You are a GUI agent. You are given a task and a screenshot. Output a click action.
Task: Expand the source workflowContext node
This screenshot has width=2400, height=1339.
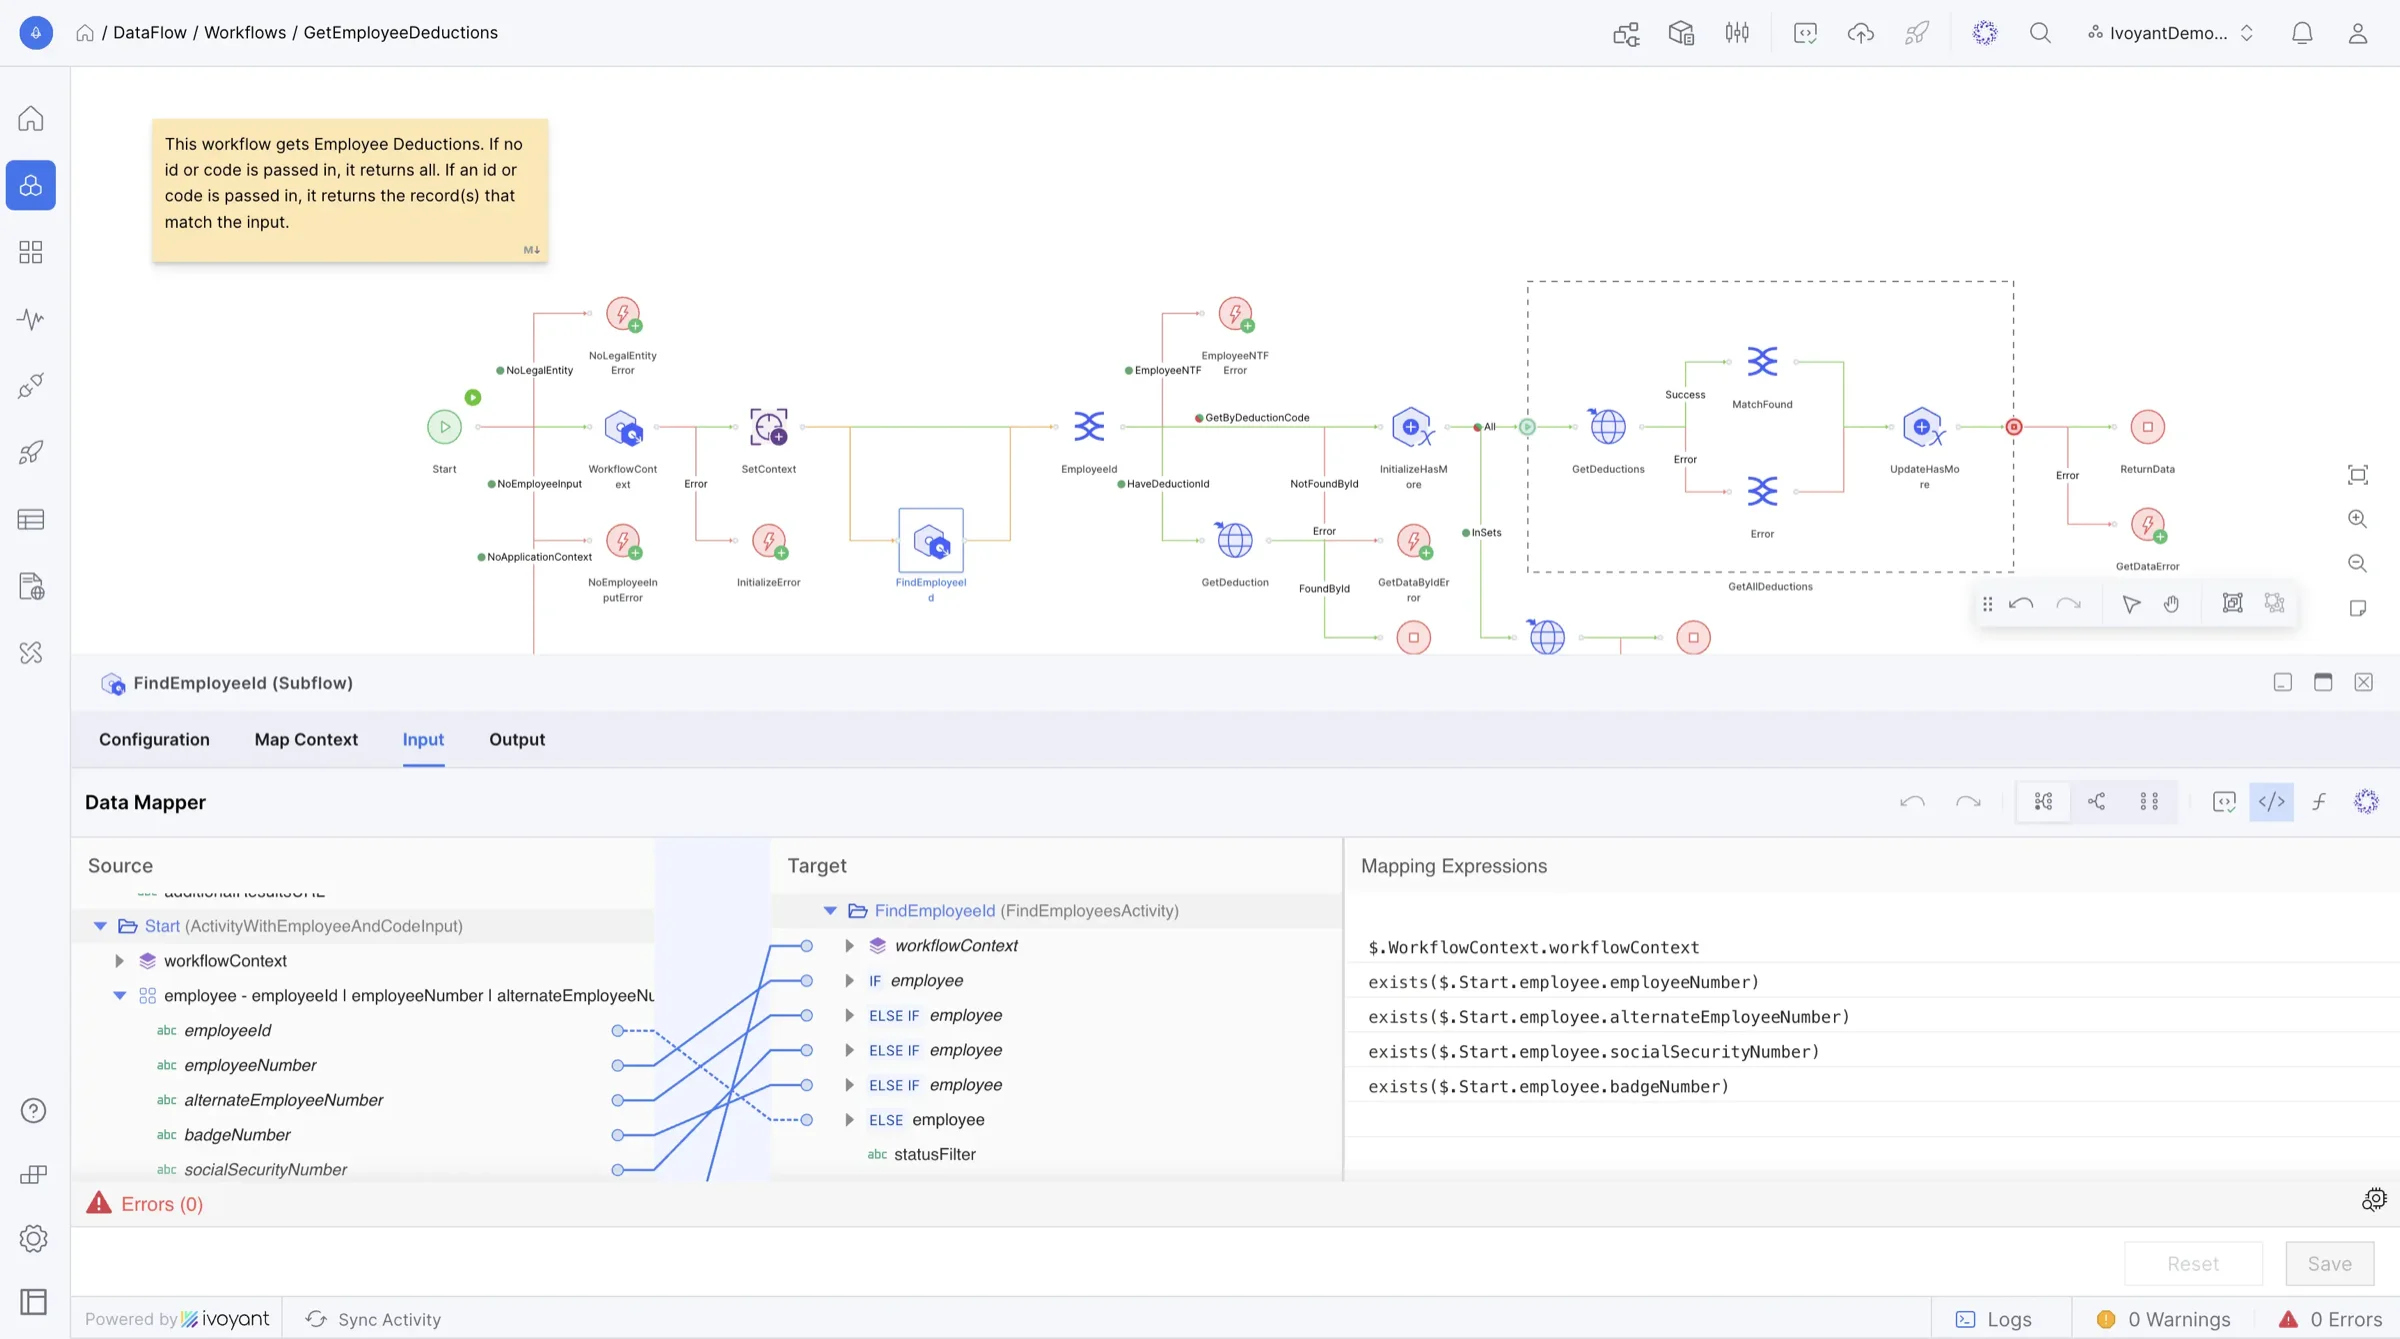(119, 961)
